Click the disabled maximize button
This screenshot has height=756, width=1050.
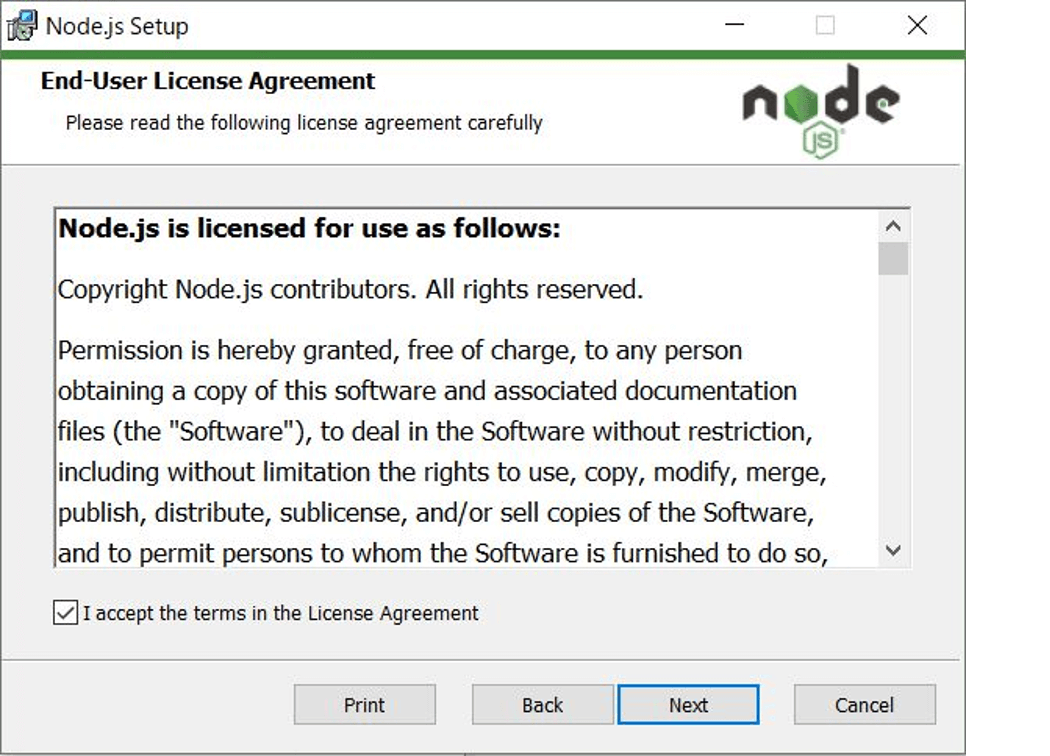click(x=825, y=25)
